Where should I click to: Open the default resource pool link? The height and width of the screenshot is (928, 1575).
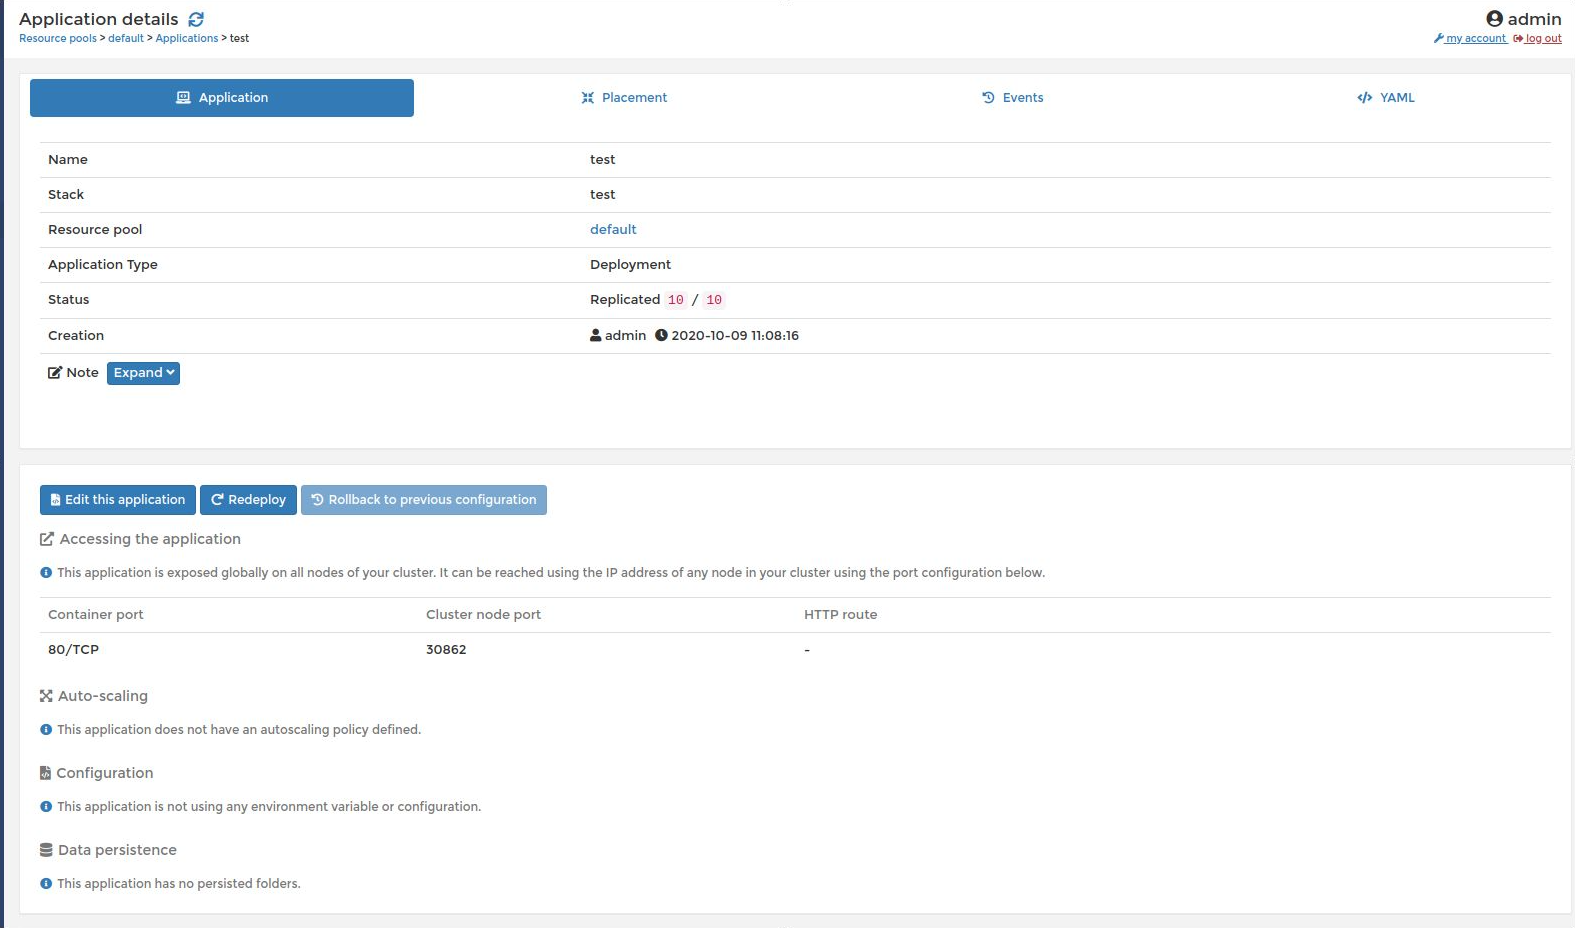613,230
